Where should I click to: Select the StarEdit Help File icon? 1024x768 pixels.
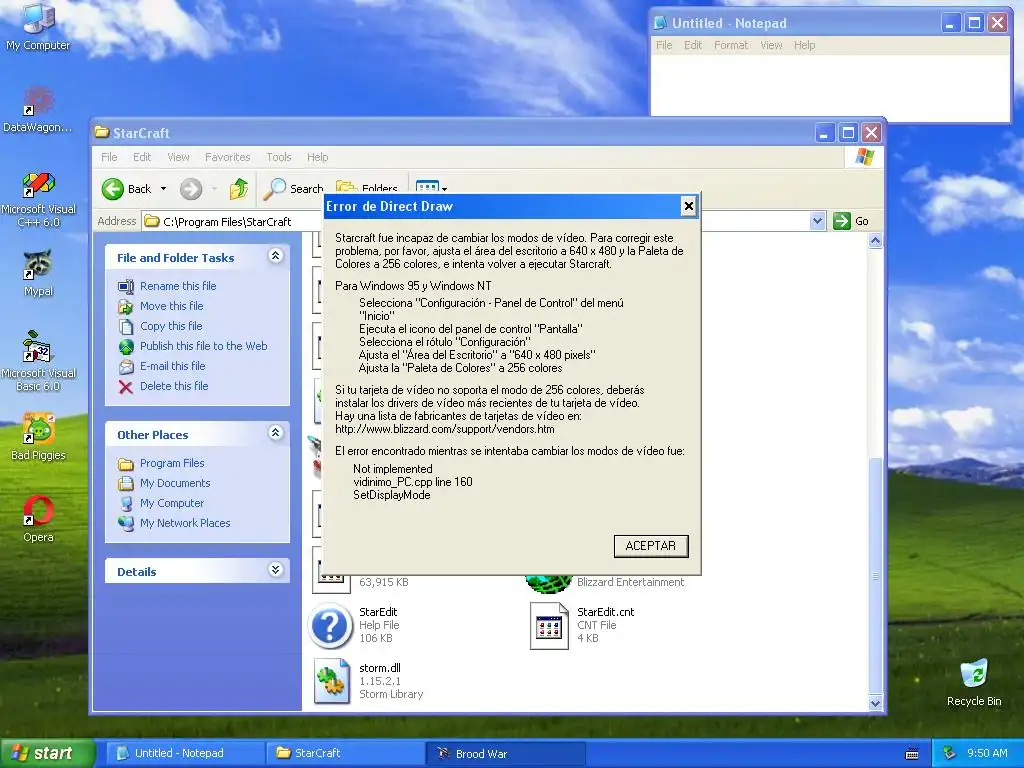(x=330, y=625)
